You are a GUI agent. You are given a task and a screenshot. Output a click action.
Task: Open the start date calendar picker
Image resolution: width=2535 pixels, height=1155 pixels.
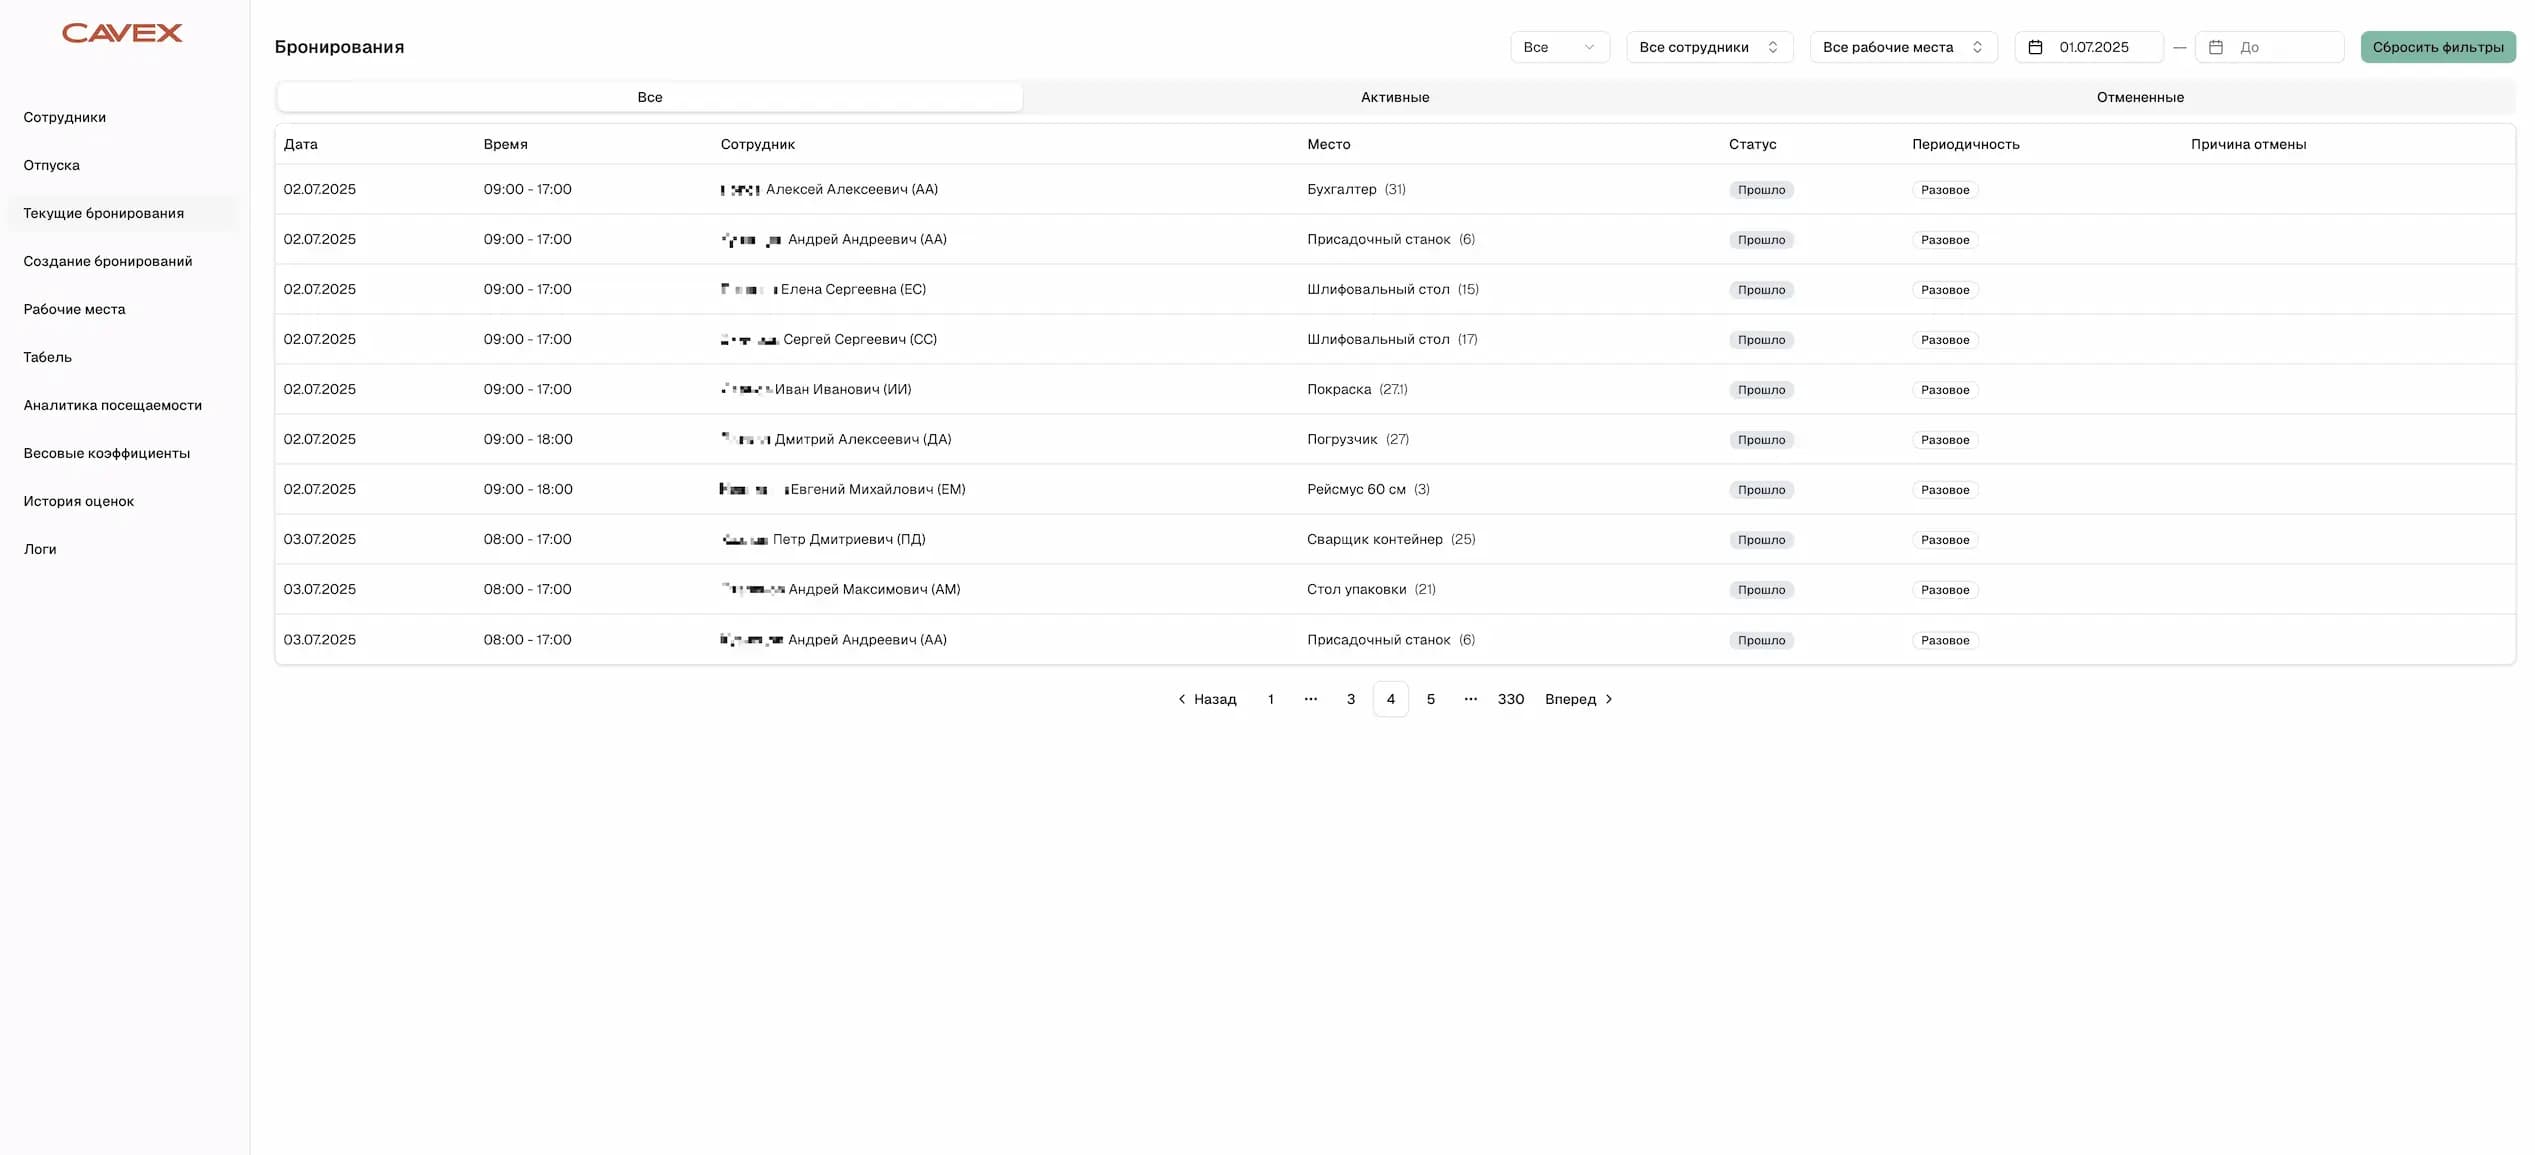pyautogui.click(x=2036, y=46)
